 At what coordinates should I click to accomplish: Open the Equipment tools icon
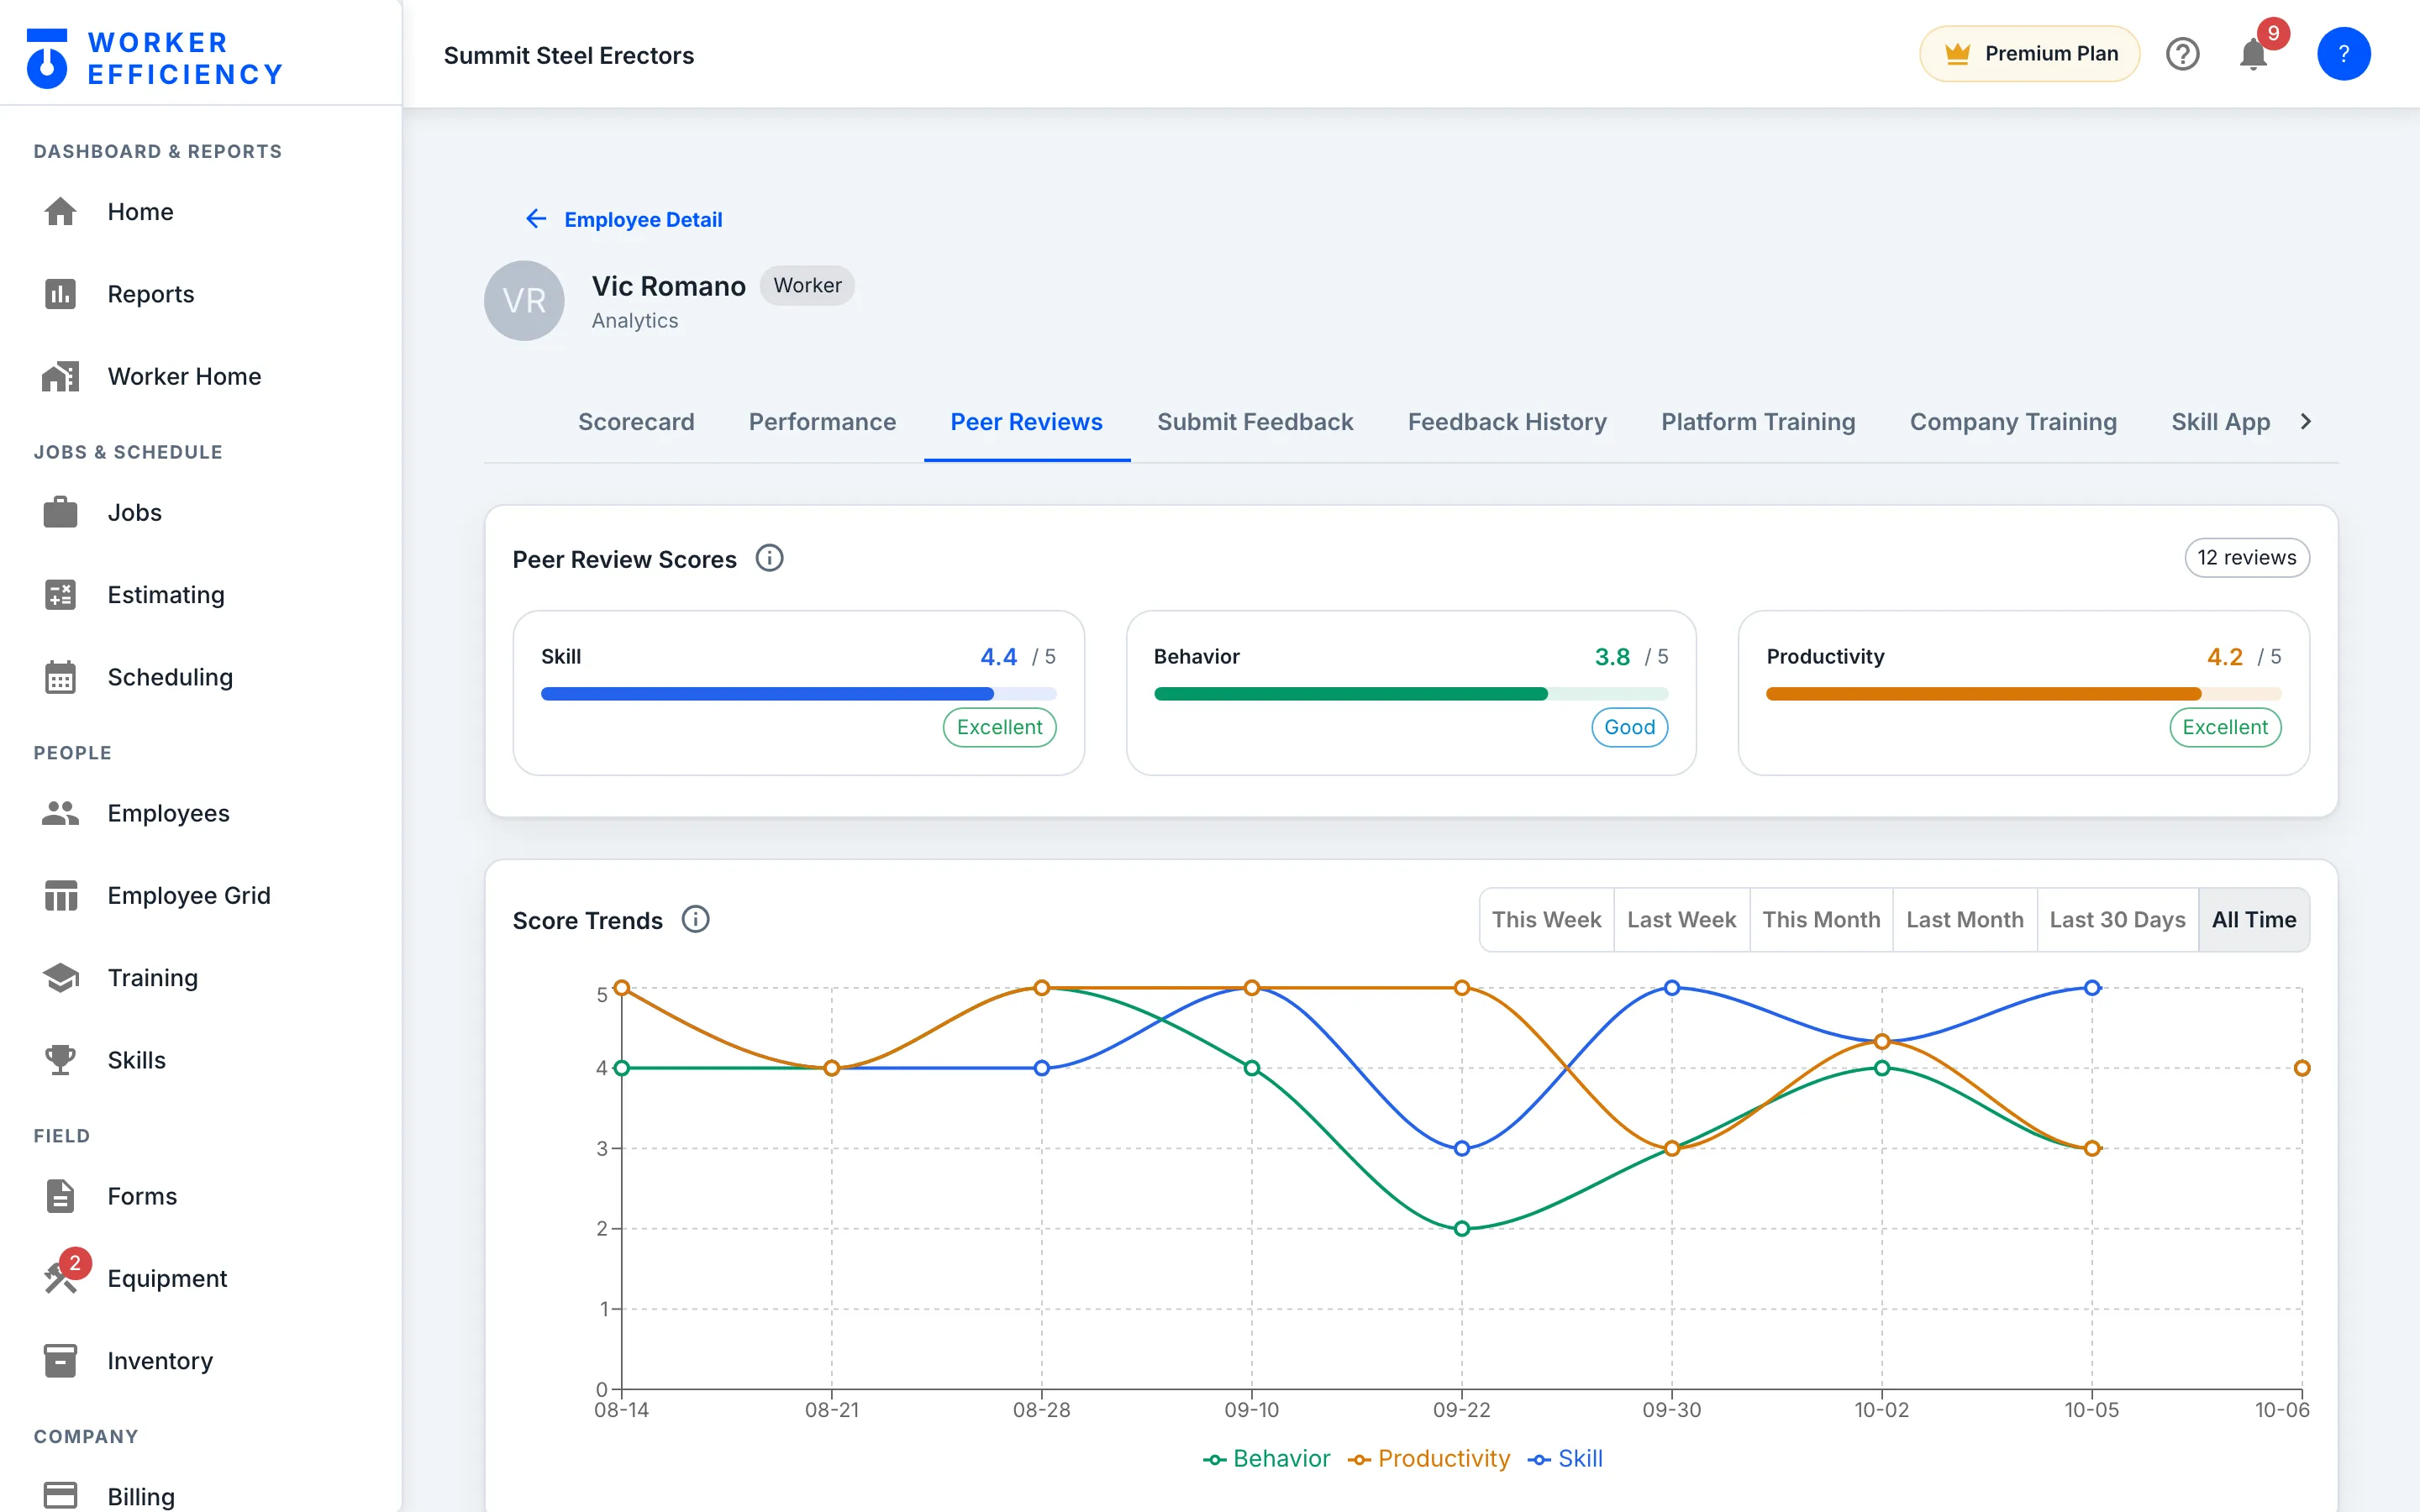(60, 1278)
